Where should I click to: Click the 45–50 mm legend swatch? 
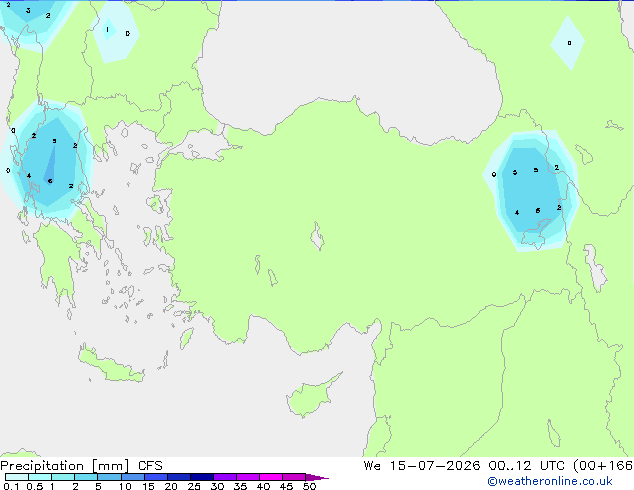[x=294, y=477]
